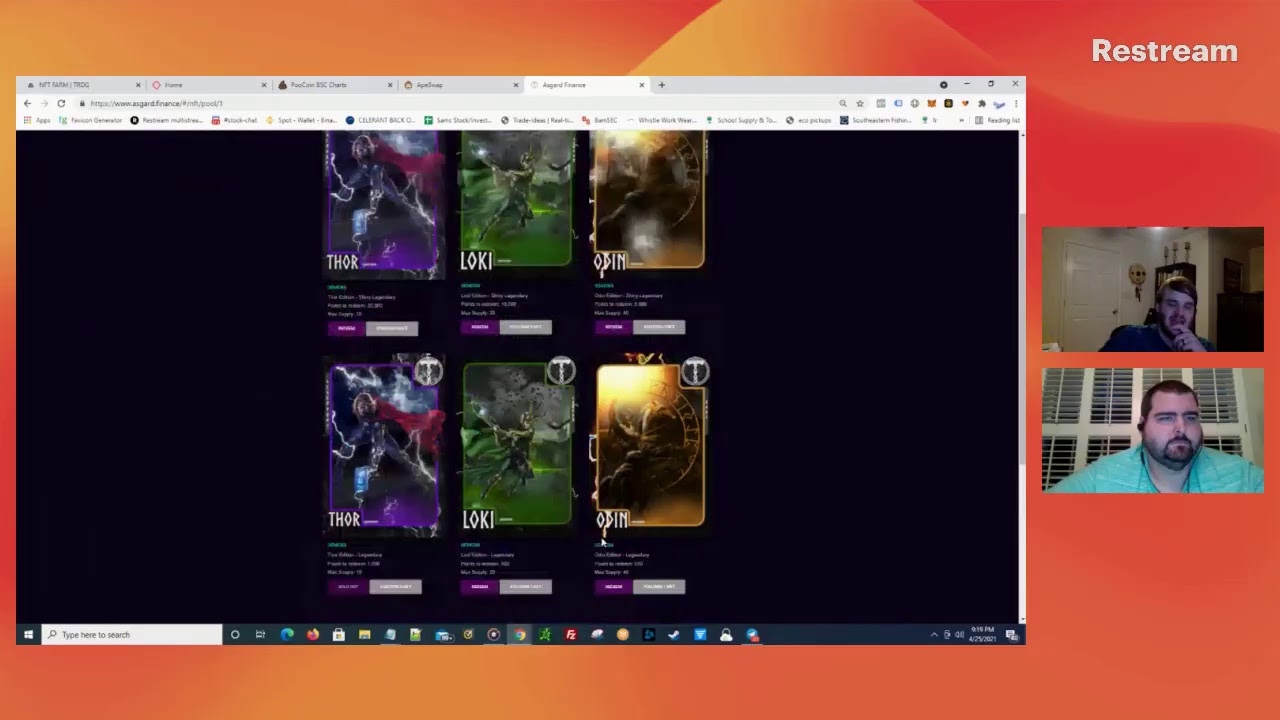Open a new browser tab

pos(661,85)
